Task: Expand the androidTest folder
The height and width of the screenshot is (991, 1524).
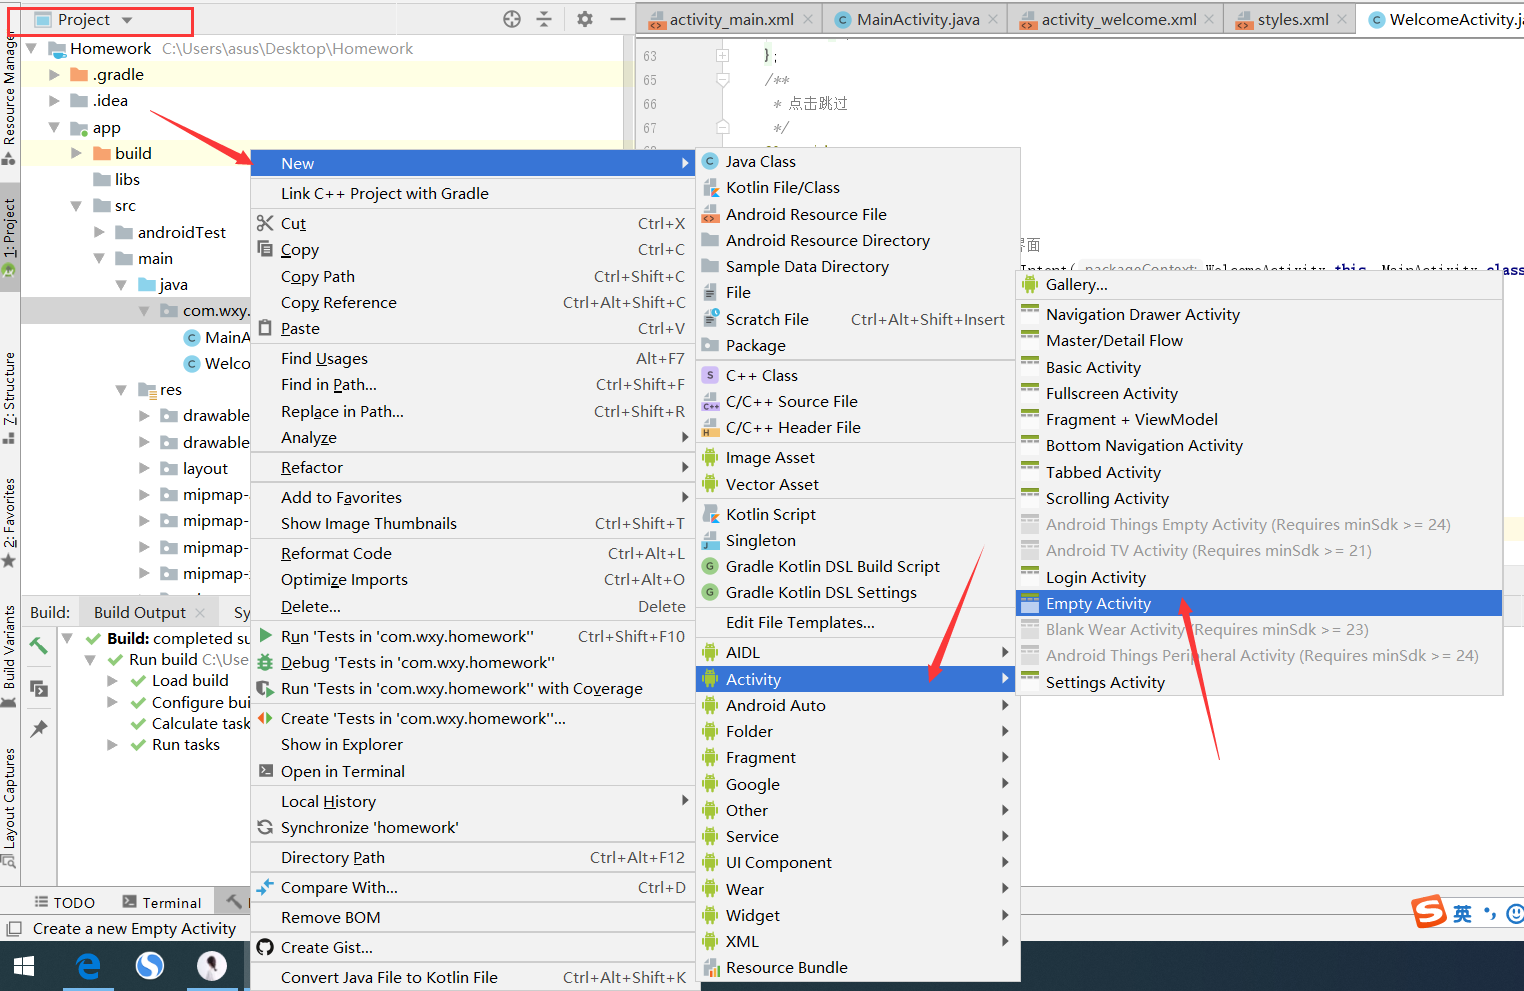Action: pos(99,232)
